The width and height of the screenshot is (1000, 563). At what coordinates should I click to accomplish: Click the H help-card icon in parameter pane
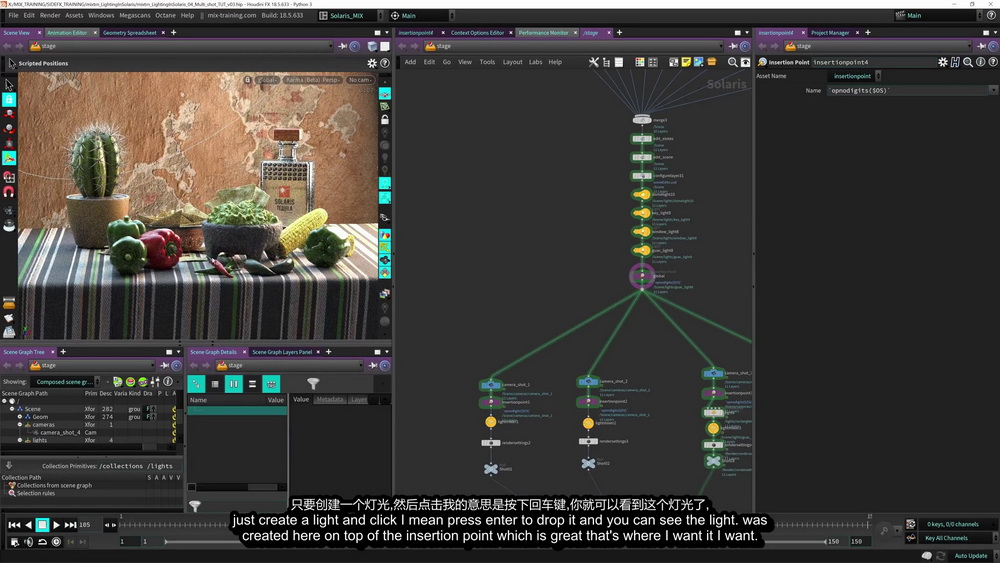(x=955, y=62)
